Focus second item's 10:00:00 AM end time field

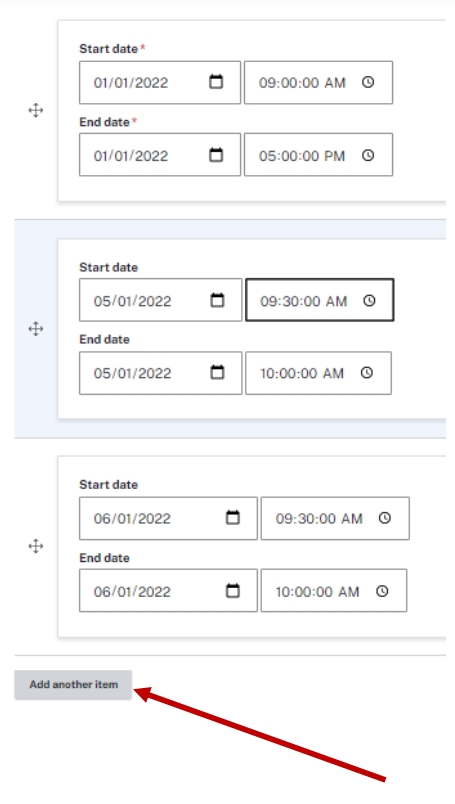pos(319,373)
